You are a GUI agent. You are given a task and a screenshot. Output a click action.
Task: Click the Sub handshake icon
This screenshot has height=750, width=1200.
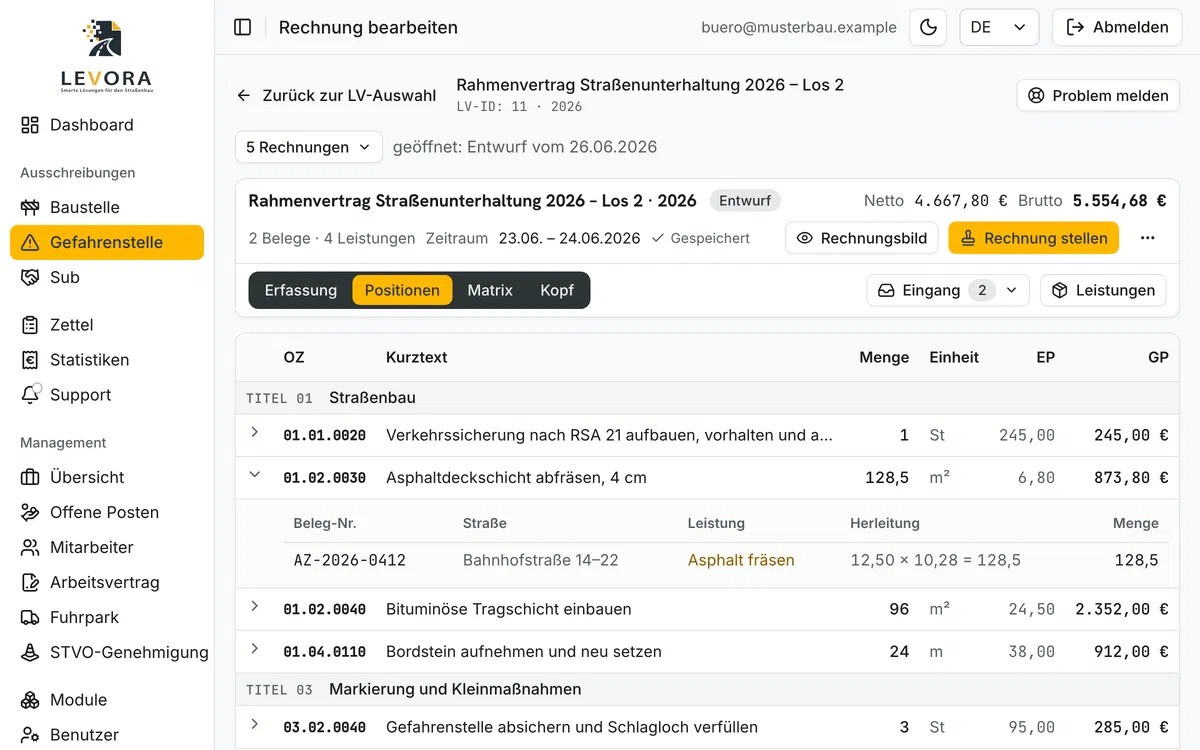point(30,277)
